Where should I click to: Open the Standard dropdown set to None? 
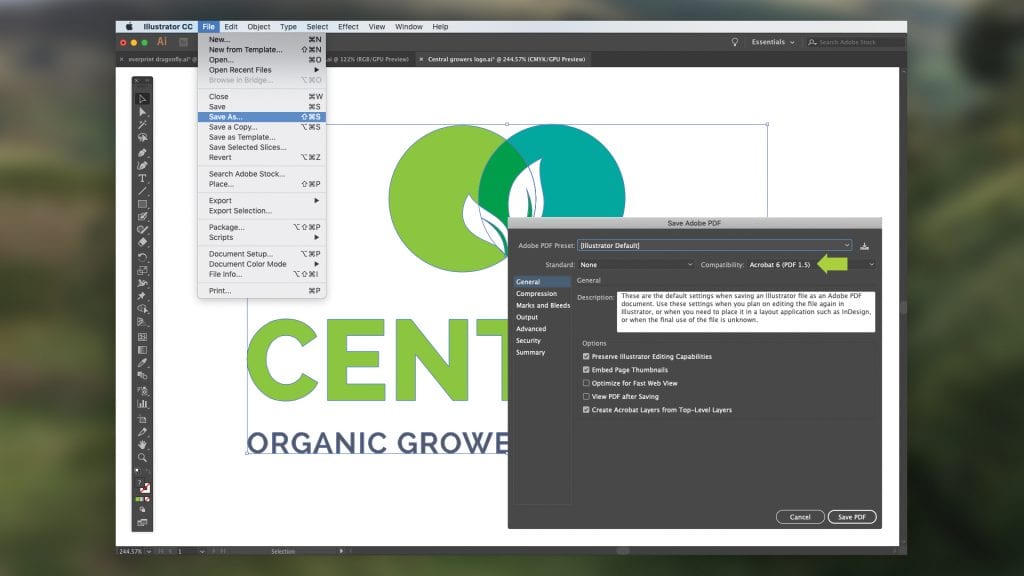tap(635, 264)
